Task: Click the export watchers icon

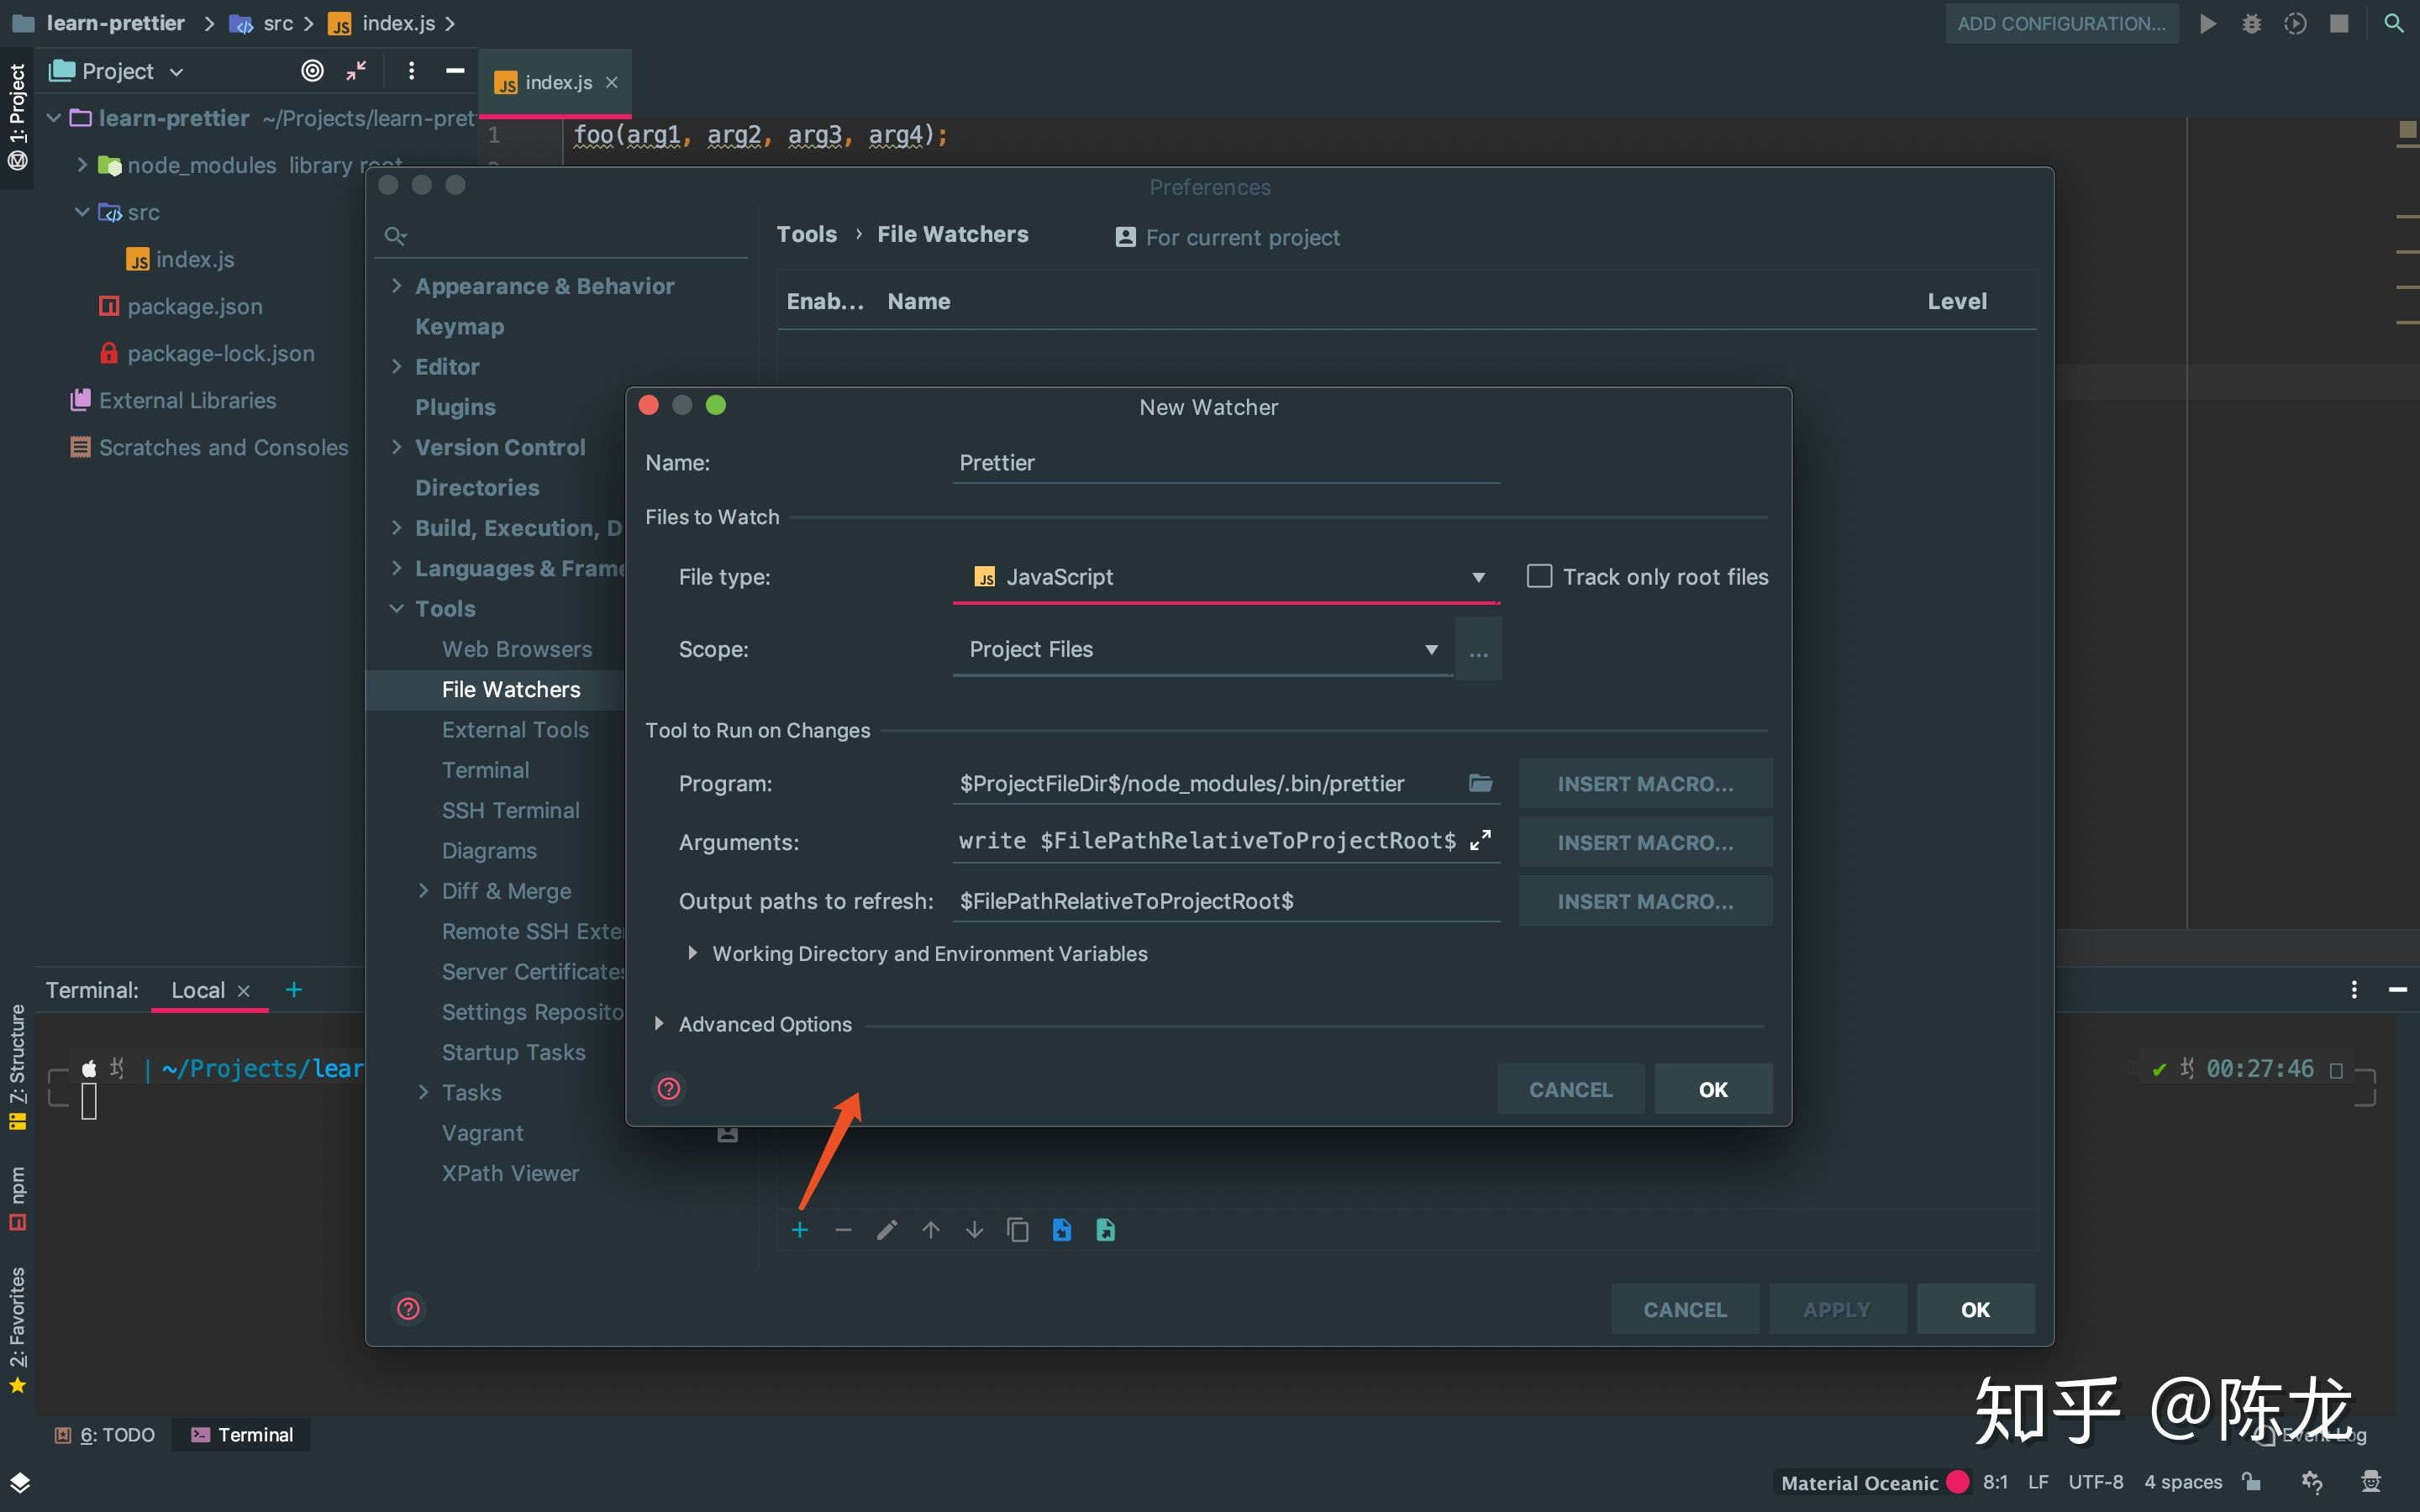Action: [x=1105, y=1230]
